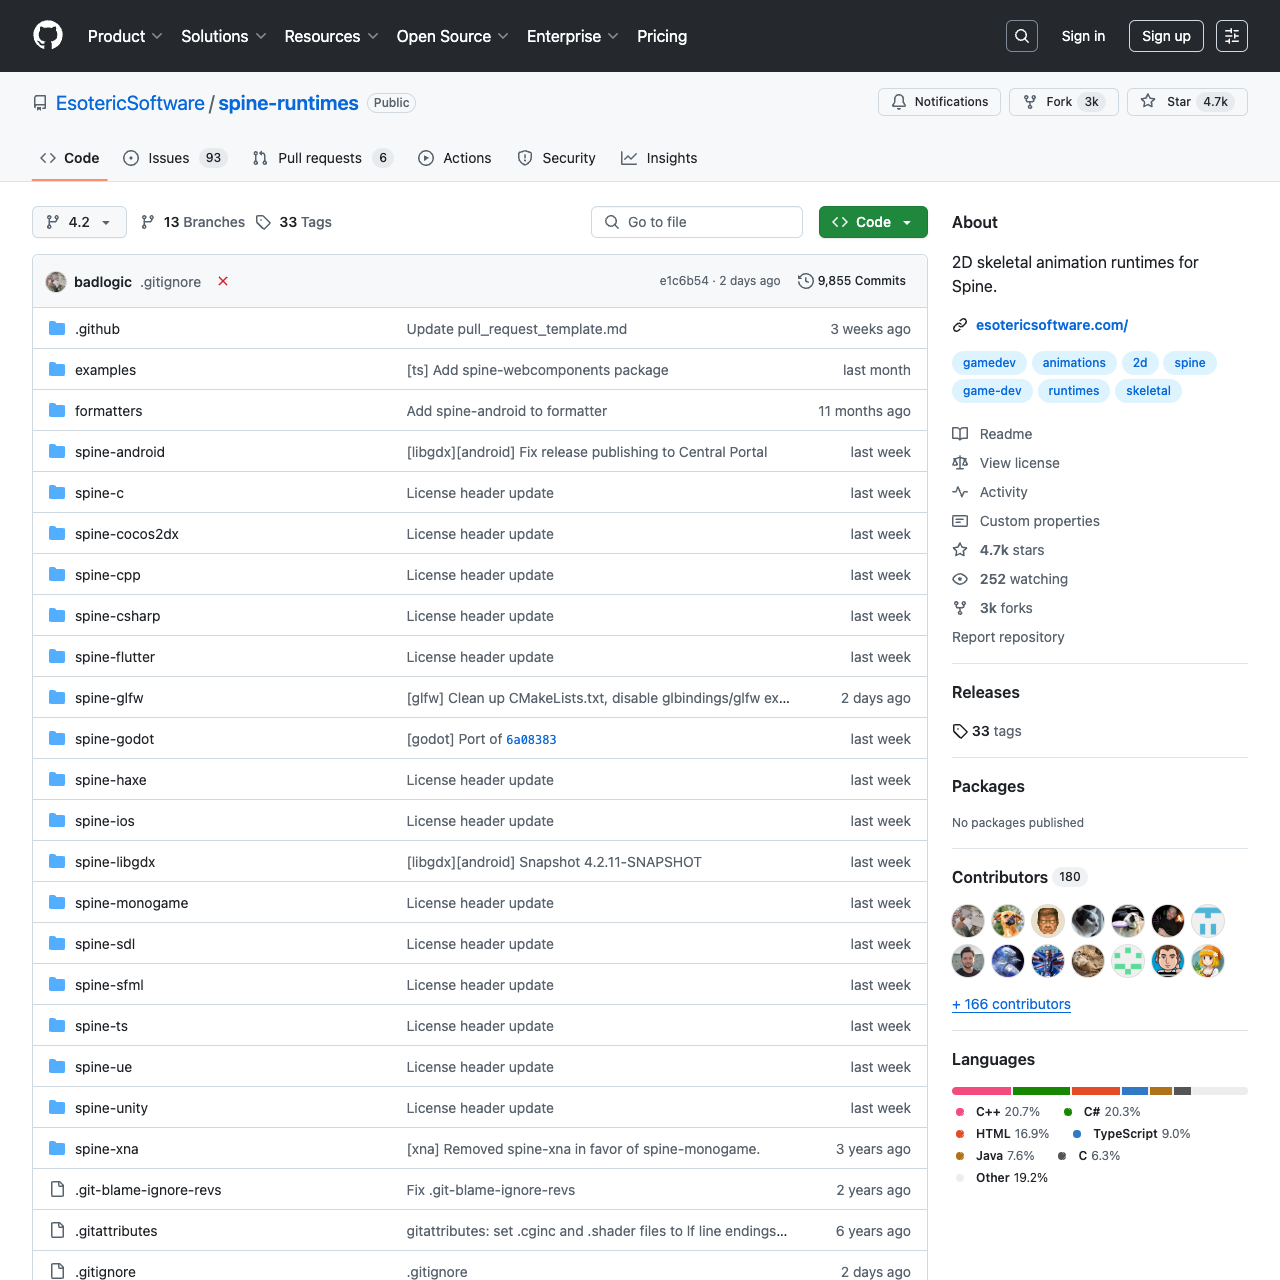Click the forks icon in About
The width and height of the screenshot is (1280, 1280).
click(x=960, y=608)
